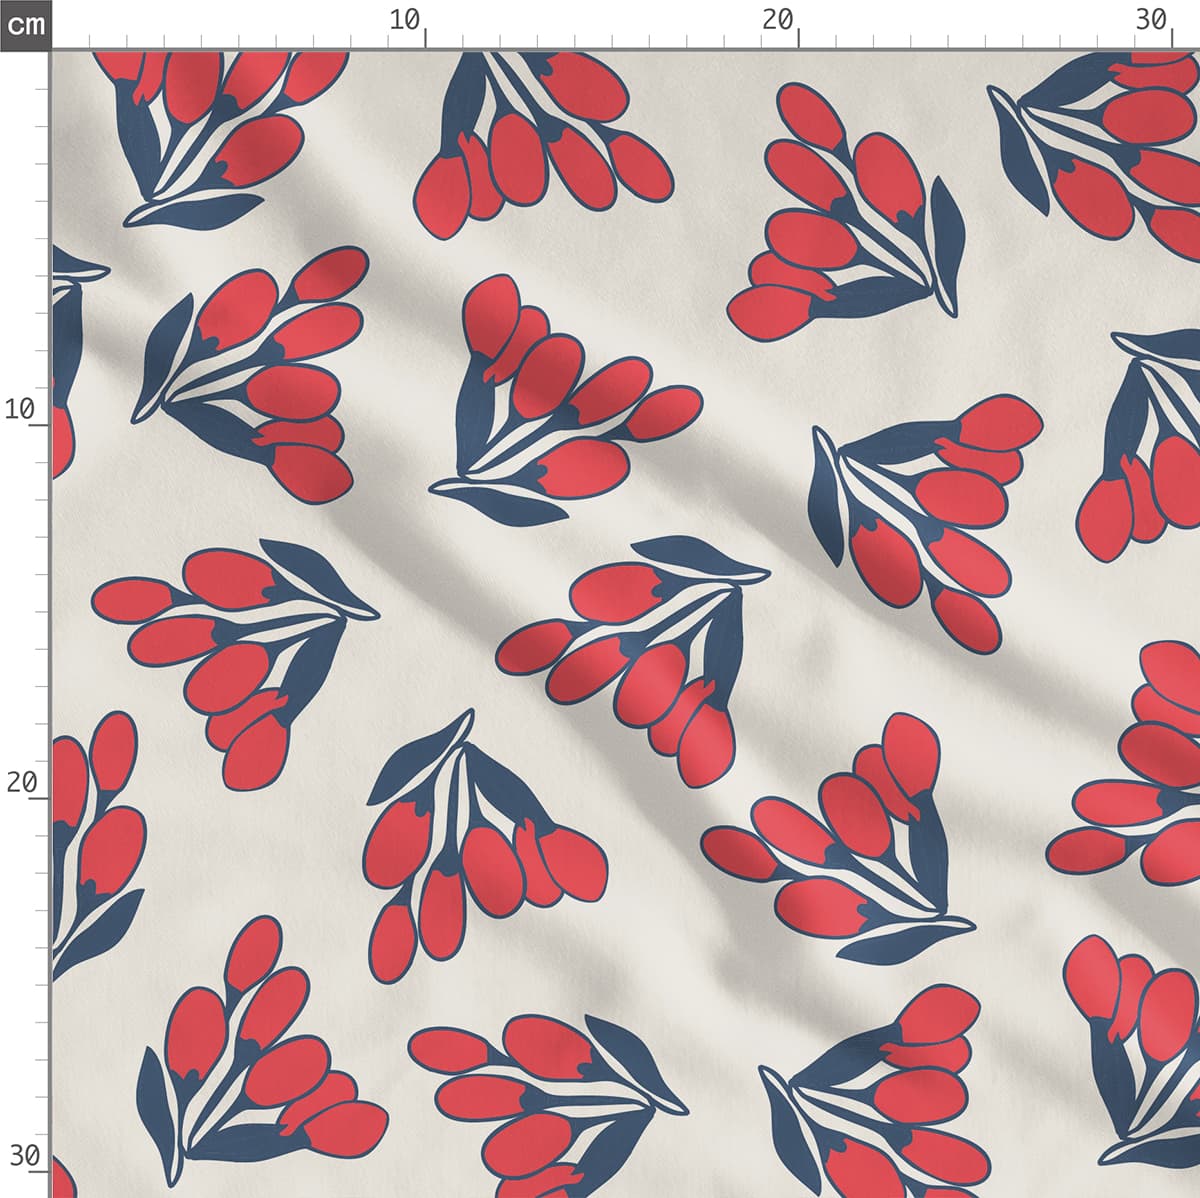Click the 30 mark on the horizontal ruler
Screen dimensions: 1200x1198
click(x=1152, y=20)
